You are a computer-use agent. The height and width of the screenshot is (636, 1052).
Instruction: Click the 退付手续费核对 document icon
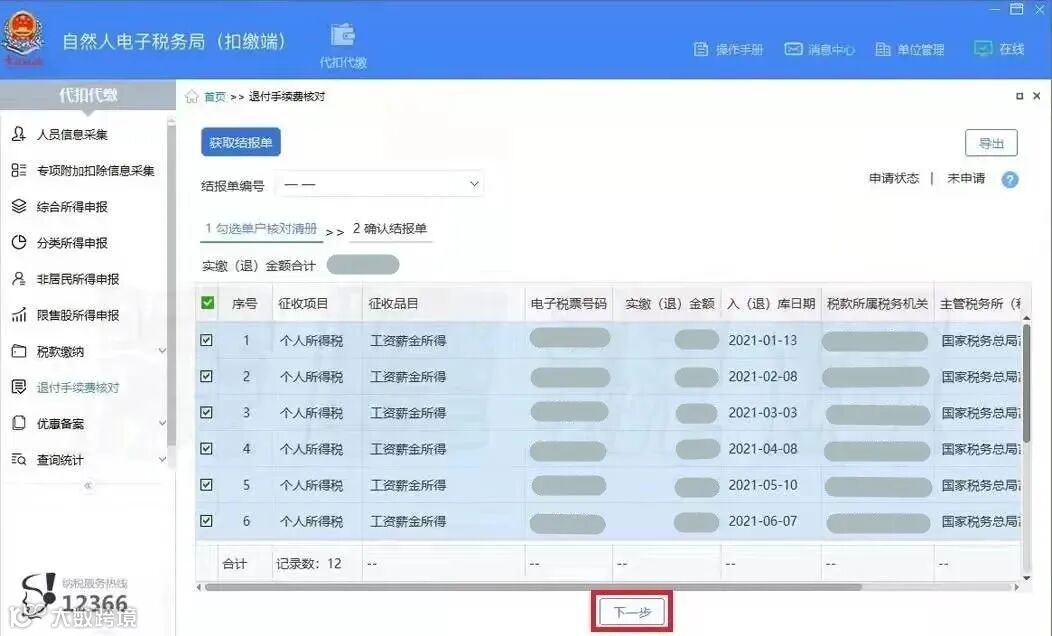[19, 387]
